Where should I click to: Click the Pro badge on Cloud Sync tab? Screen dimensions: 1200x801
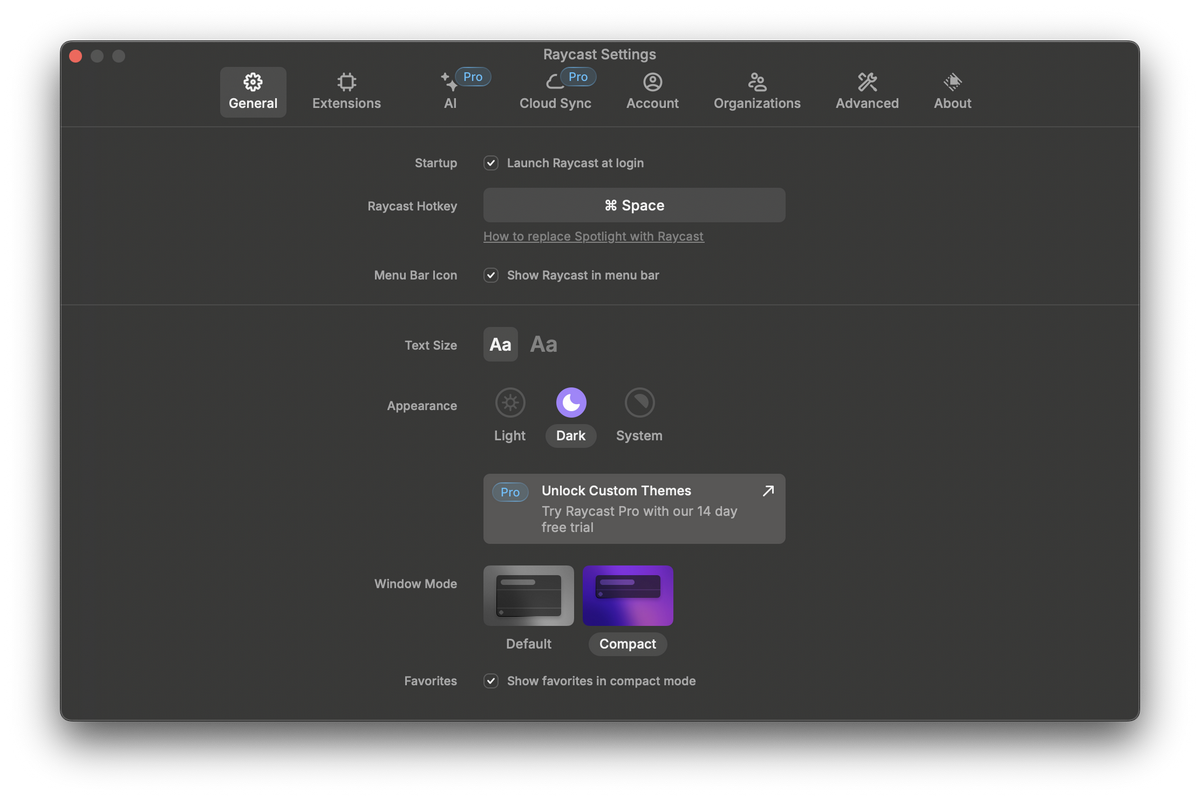click(x=578, y=77)
